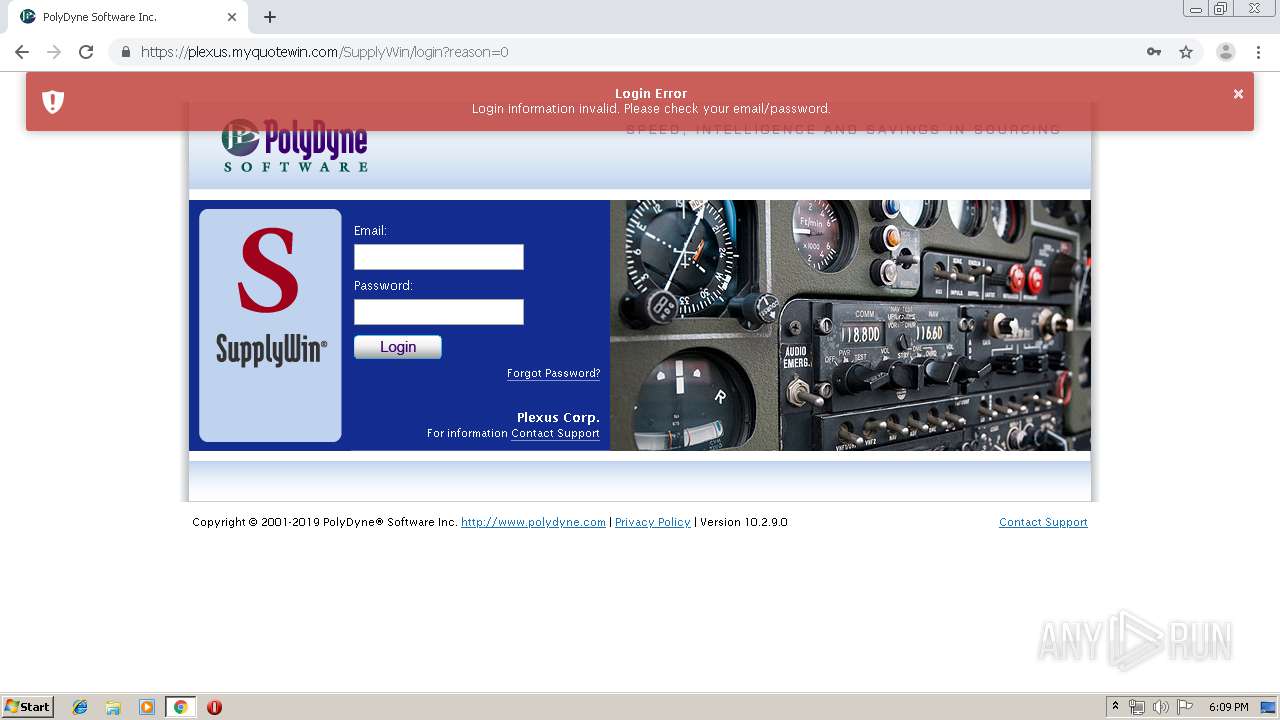
Task: Open a new browser tab
Action: (270, 17)
